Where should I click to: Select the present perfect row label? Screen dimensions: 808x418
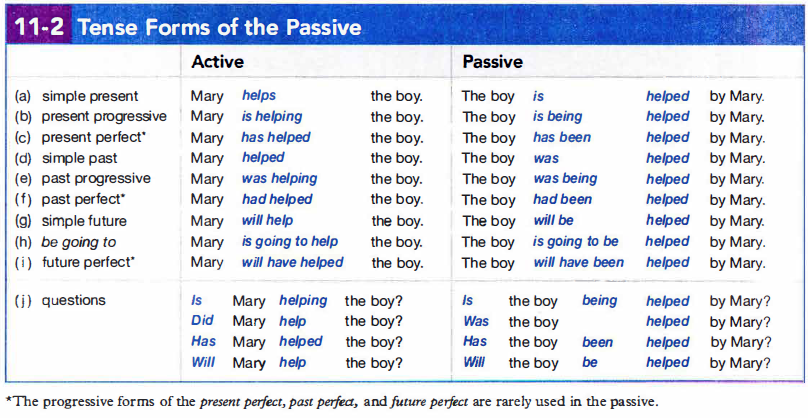(91, 138)
